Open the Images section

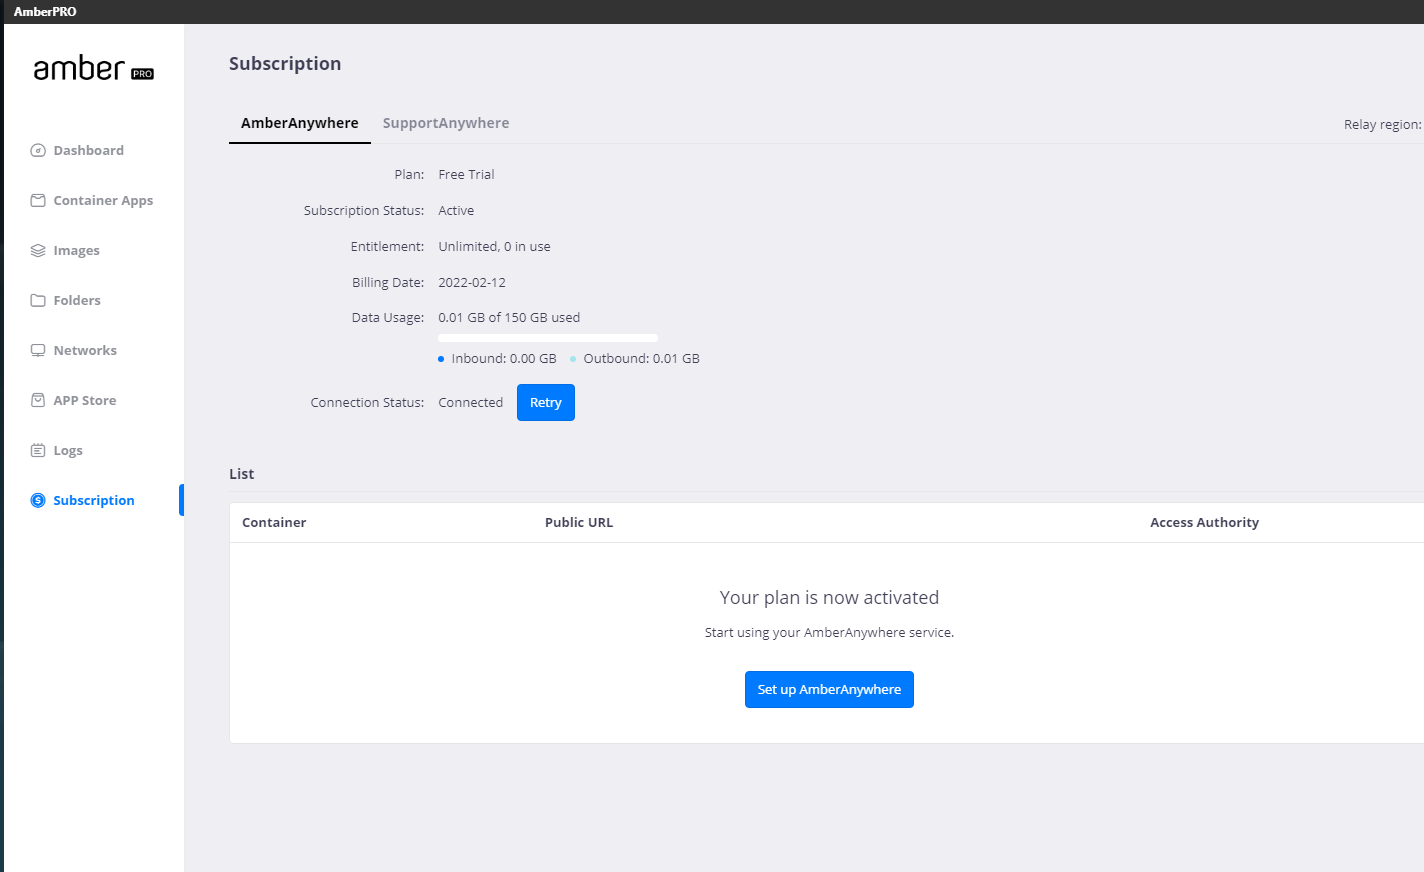76,251
